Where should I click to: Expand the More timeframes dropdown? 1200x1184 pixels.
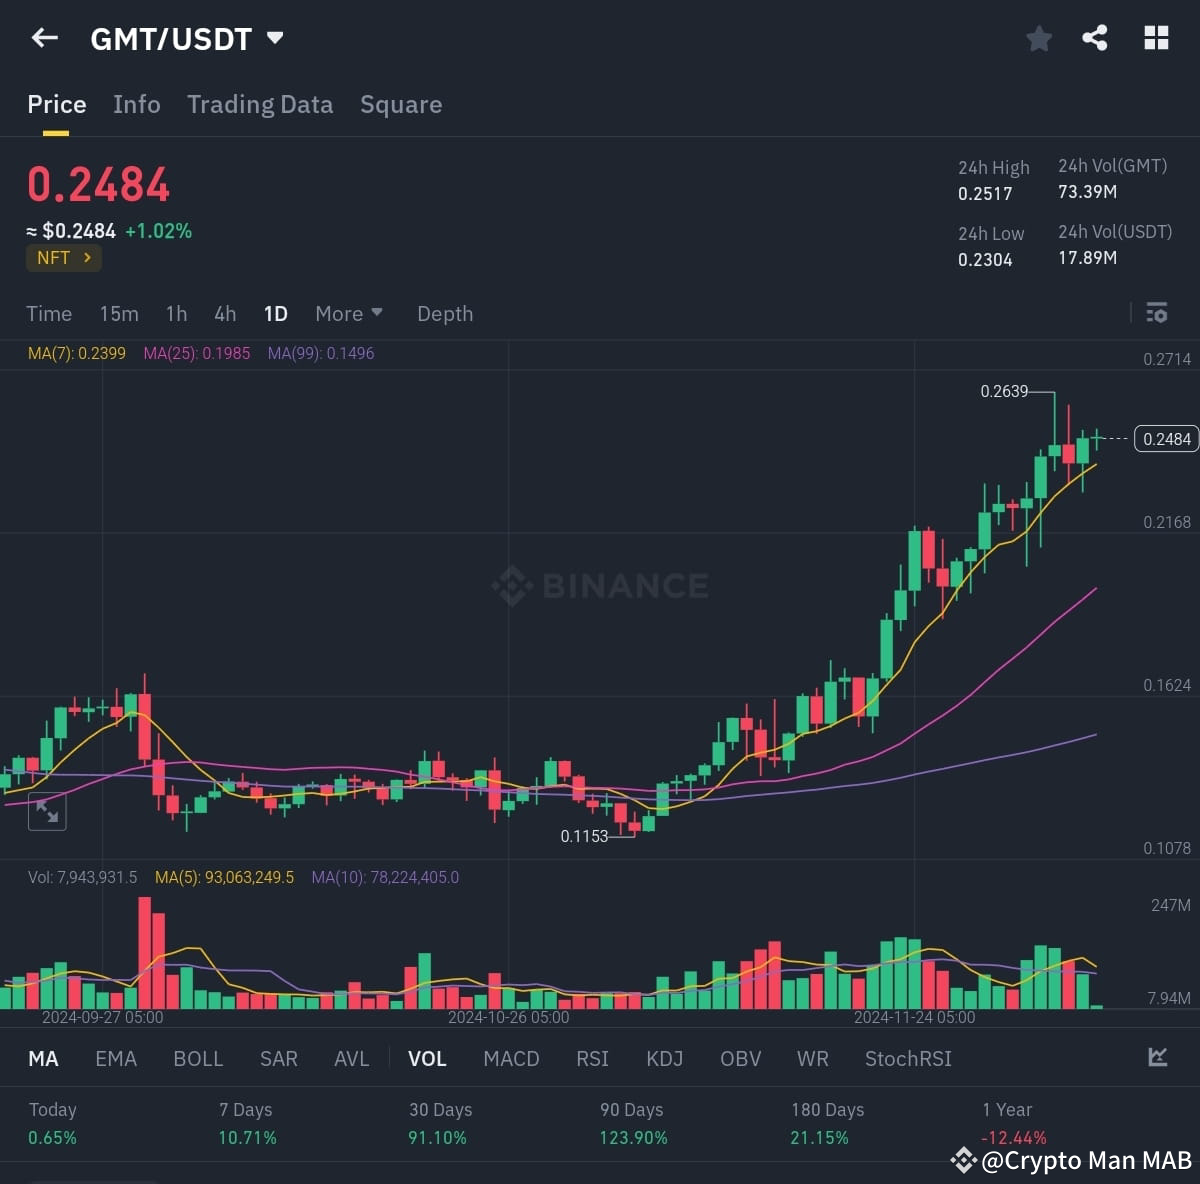tap(348, 313)
